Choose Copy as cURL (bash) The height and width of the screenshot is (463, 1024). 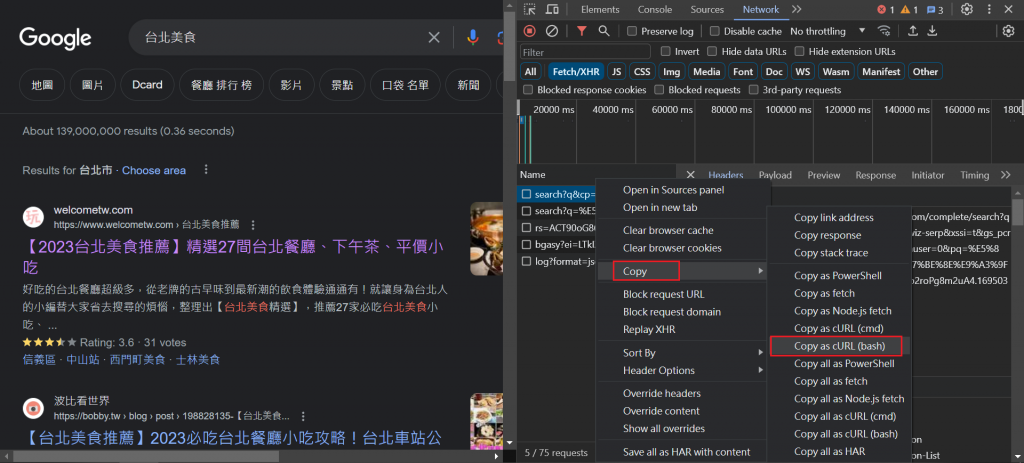(x=837, y=346)
